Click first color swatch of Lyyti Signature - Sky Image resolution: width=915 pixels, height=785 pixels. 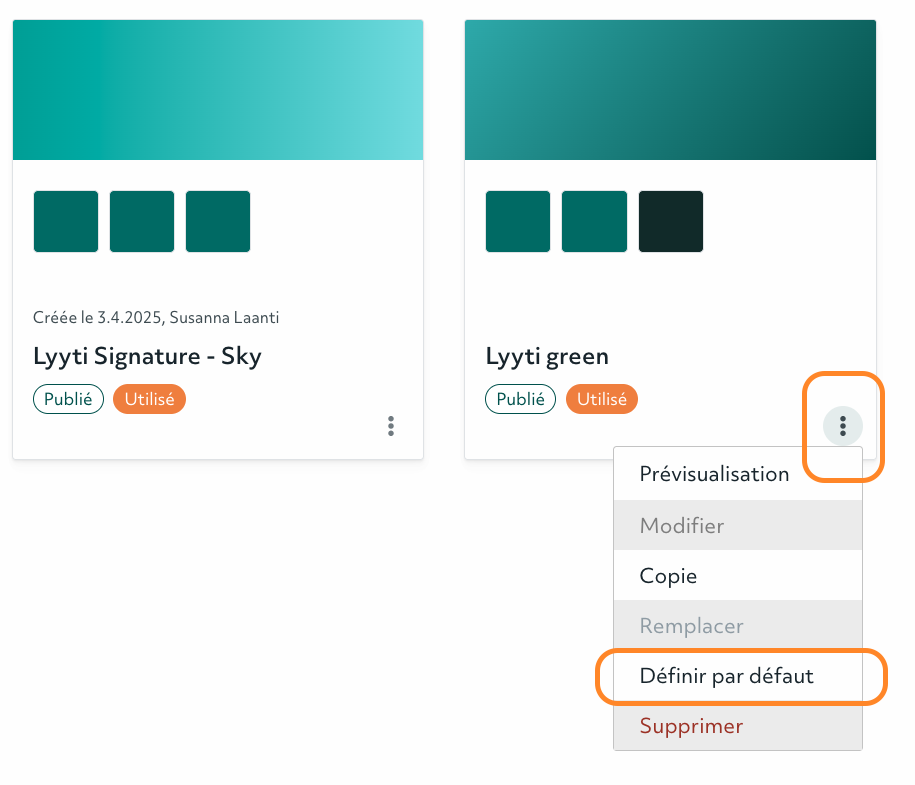point(66,221)
